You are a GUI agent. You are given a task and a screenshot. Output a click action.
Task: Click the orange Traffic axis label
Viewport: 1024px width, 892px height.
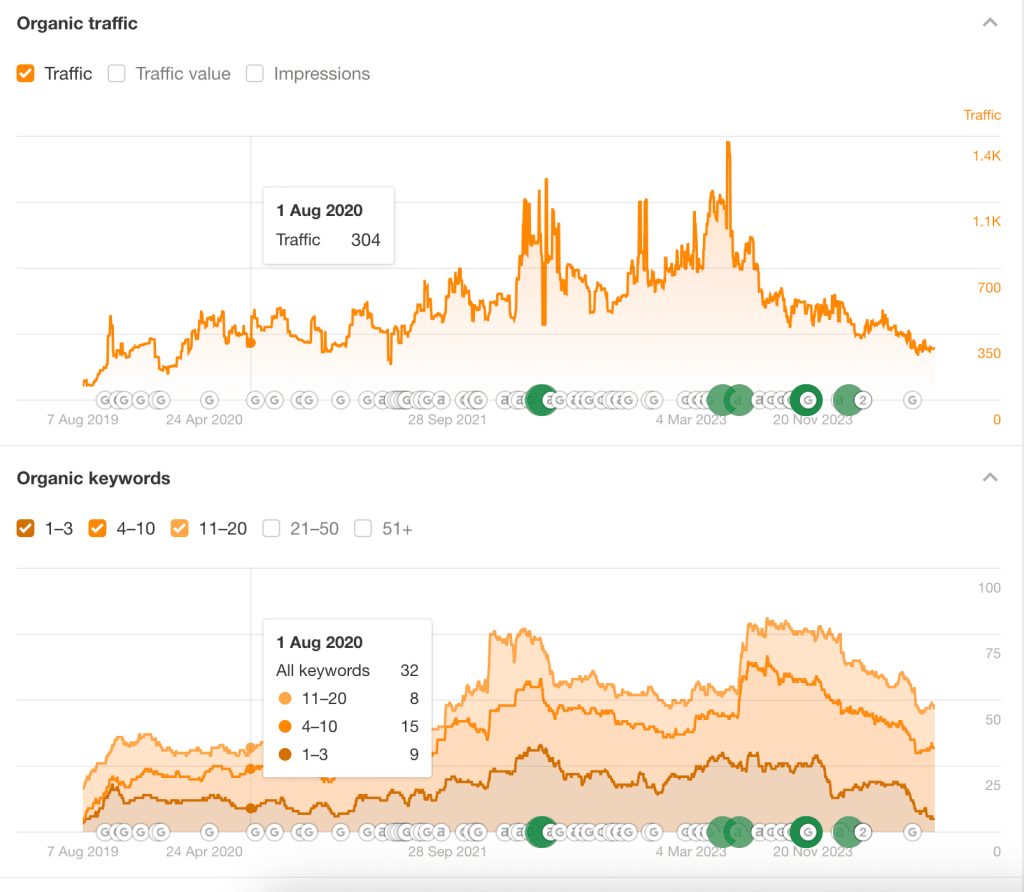982,115
